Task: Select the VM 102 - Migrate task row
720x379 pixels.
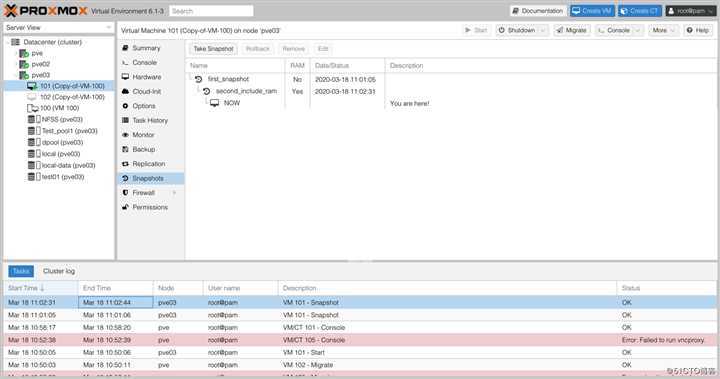Action: point(360,365)
